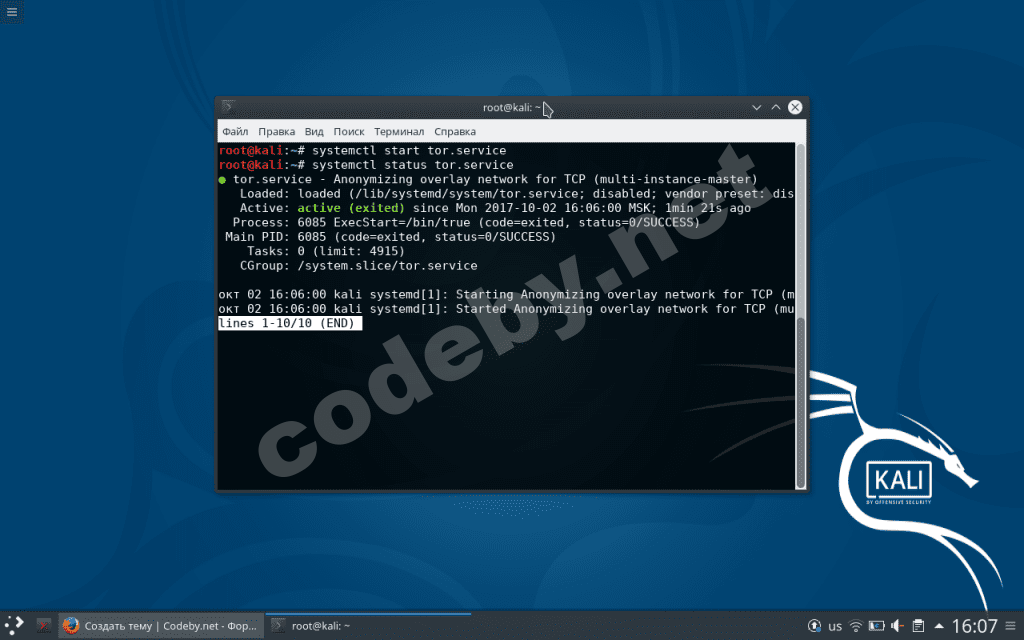Open the volume tray icon
Image resolution: width=1024 pixels, height=640 pixels.
click(897, 626)
